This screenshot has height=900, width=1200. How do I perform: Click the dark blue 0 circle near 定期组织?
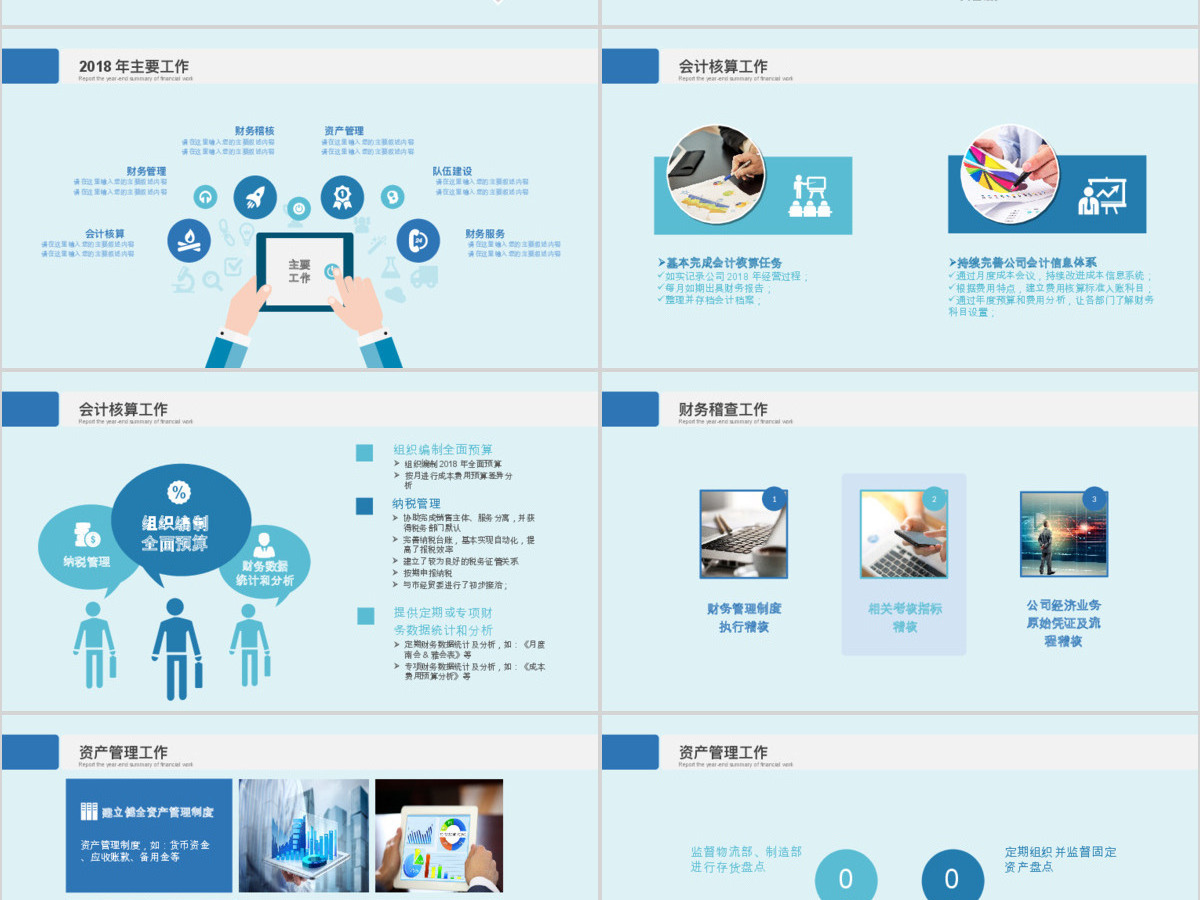pos(952,877)
